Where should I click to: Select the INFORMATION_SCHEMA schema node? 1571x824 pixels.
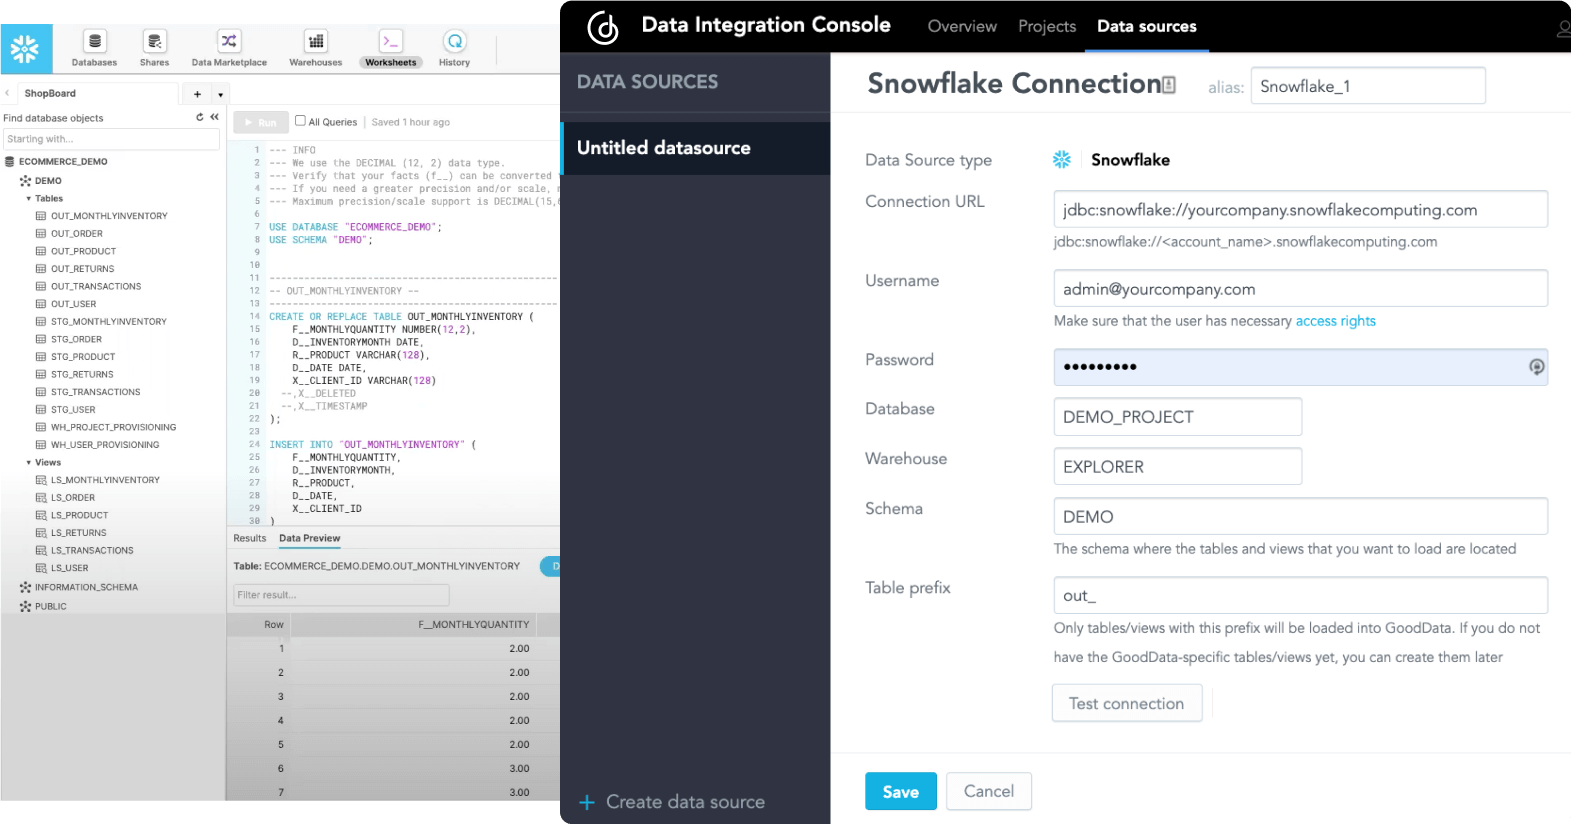point(86,588)
